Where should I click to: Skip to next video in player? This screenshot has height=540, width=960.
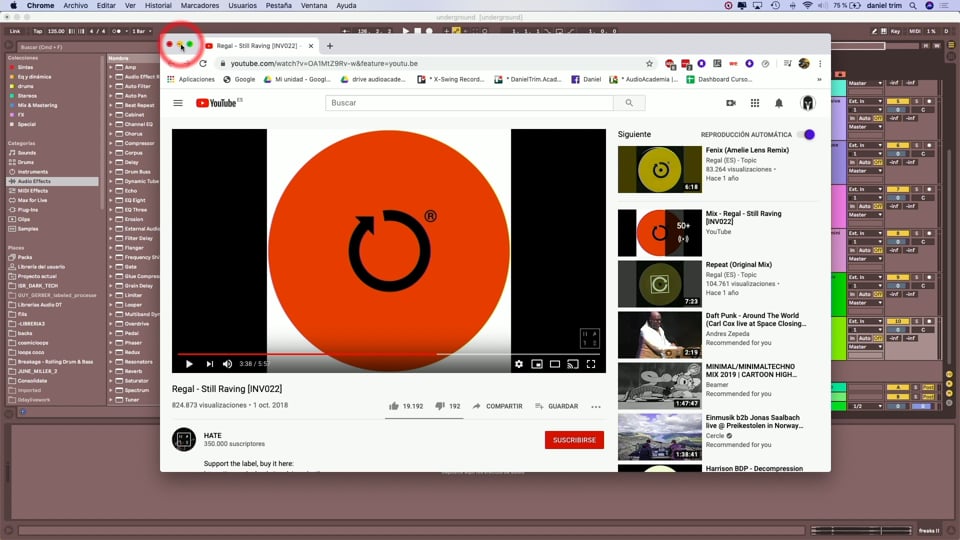[209, 364]
